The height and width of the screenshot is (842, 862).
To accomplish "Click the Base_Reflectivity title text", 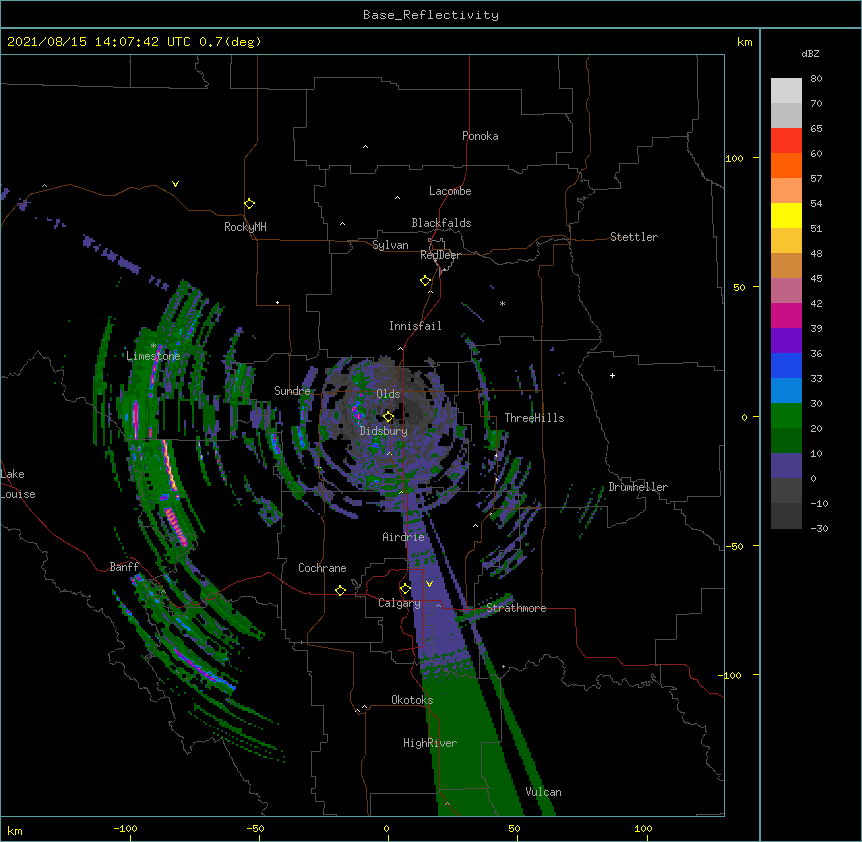I will pos(431,15).
